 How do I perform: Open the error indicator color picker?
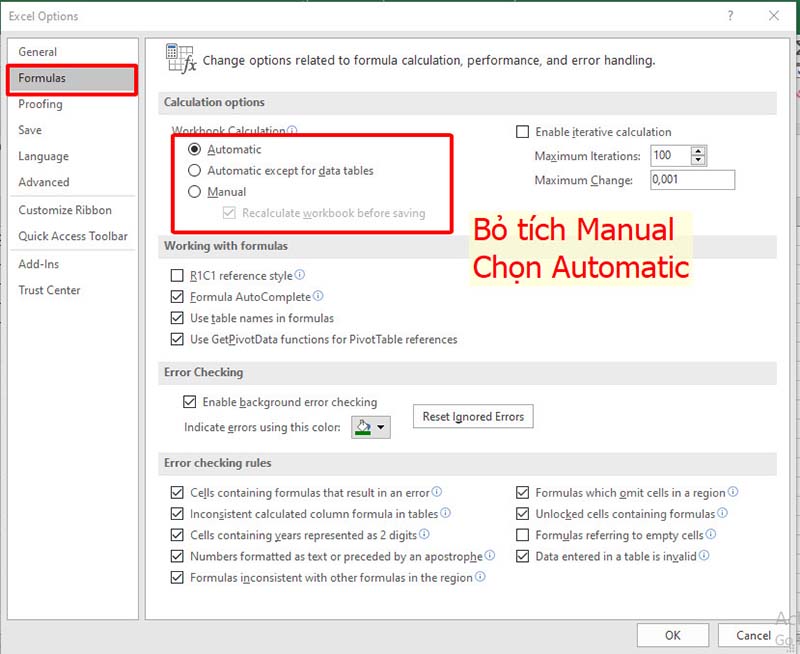(371, 427)
